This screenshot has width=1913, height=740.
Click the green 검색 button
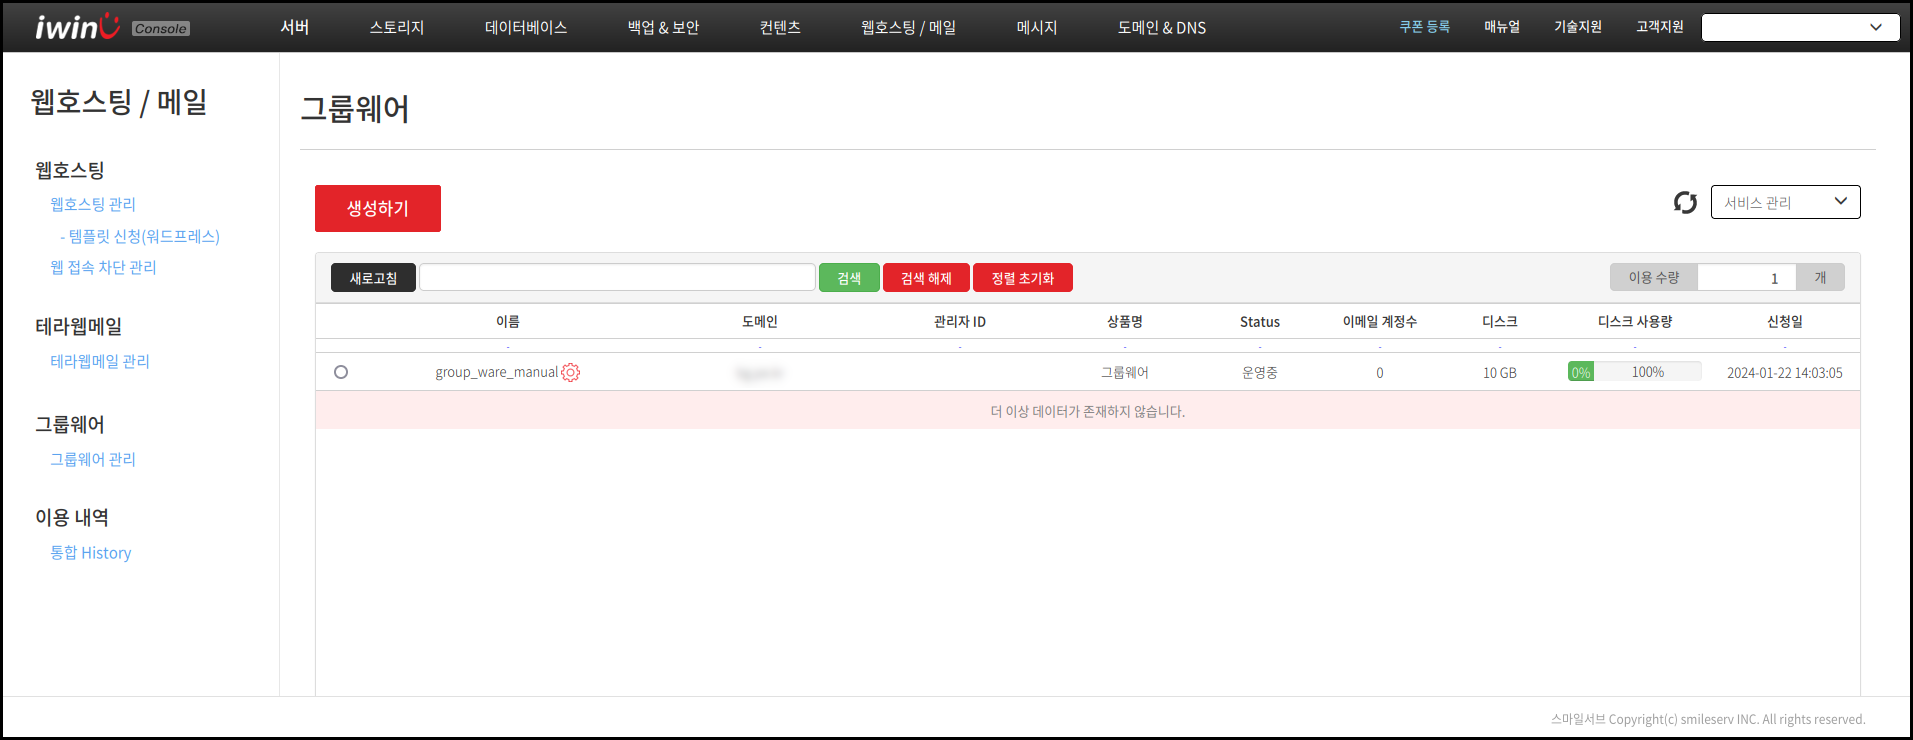(x=849, y=278)
